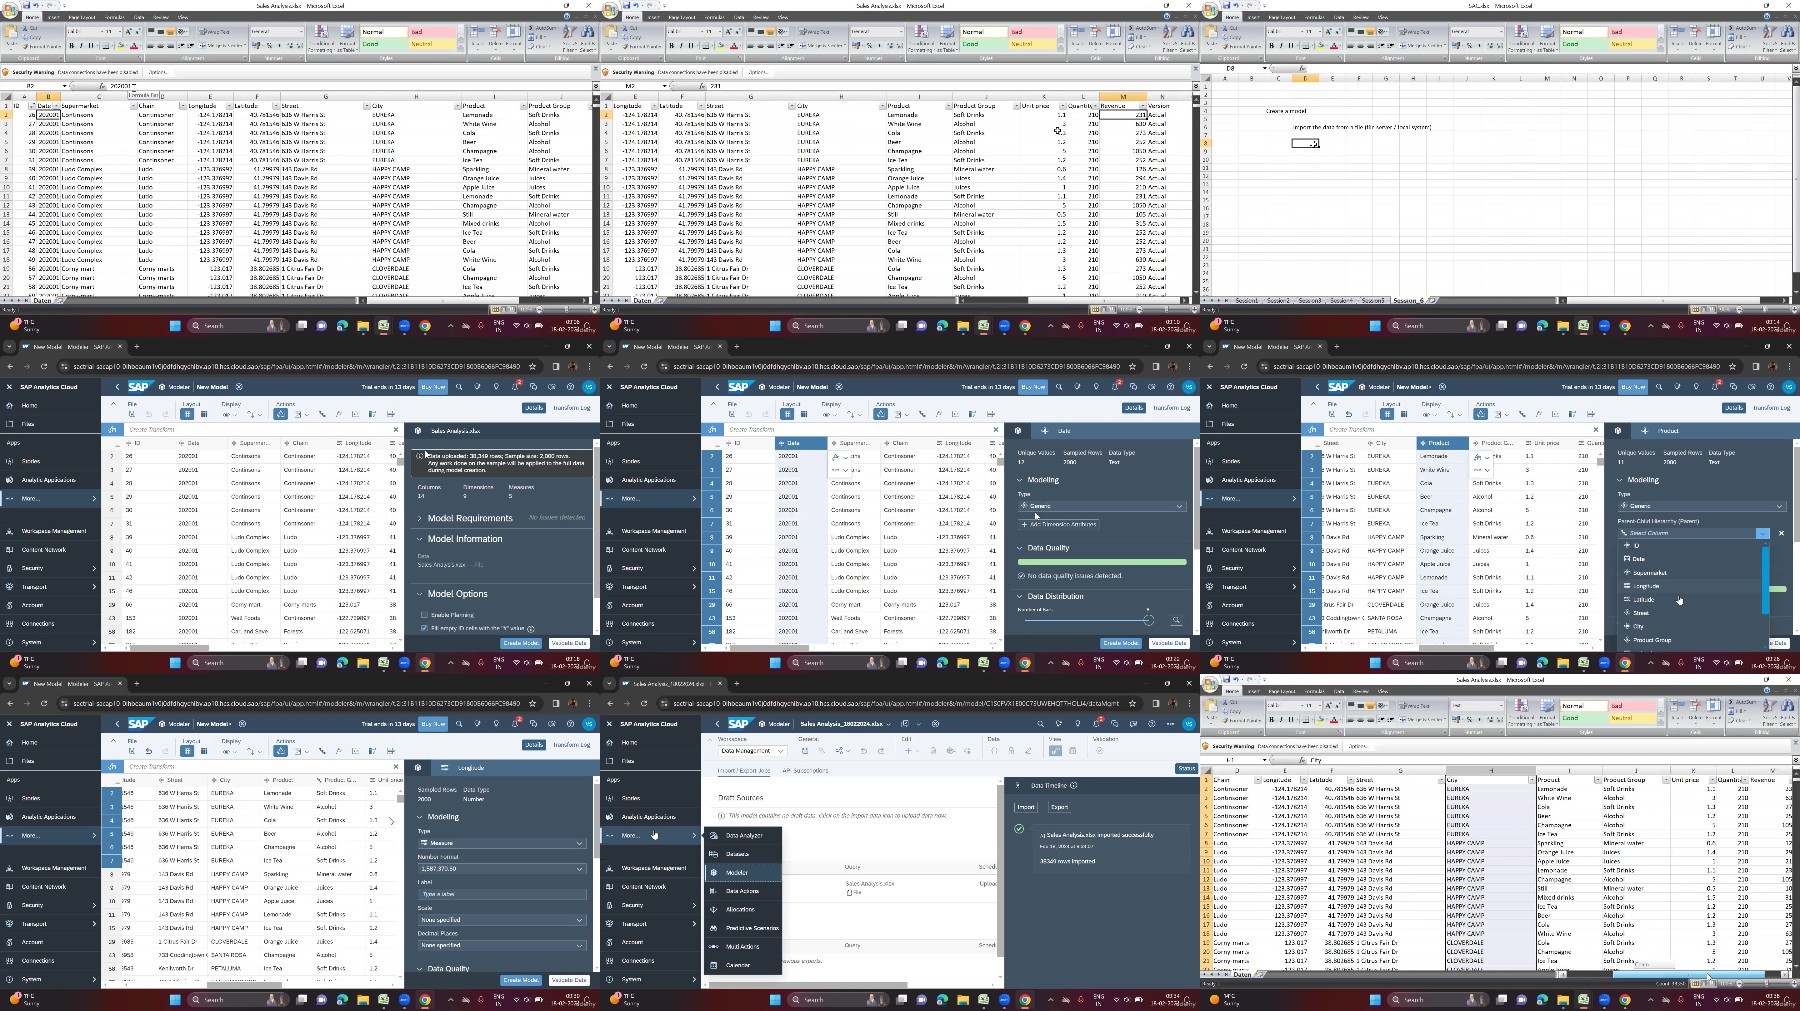Toggle the Fill empty ID cells checkbox
This screenshot has height=1011, width=1800.
pos(424,628)
